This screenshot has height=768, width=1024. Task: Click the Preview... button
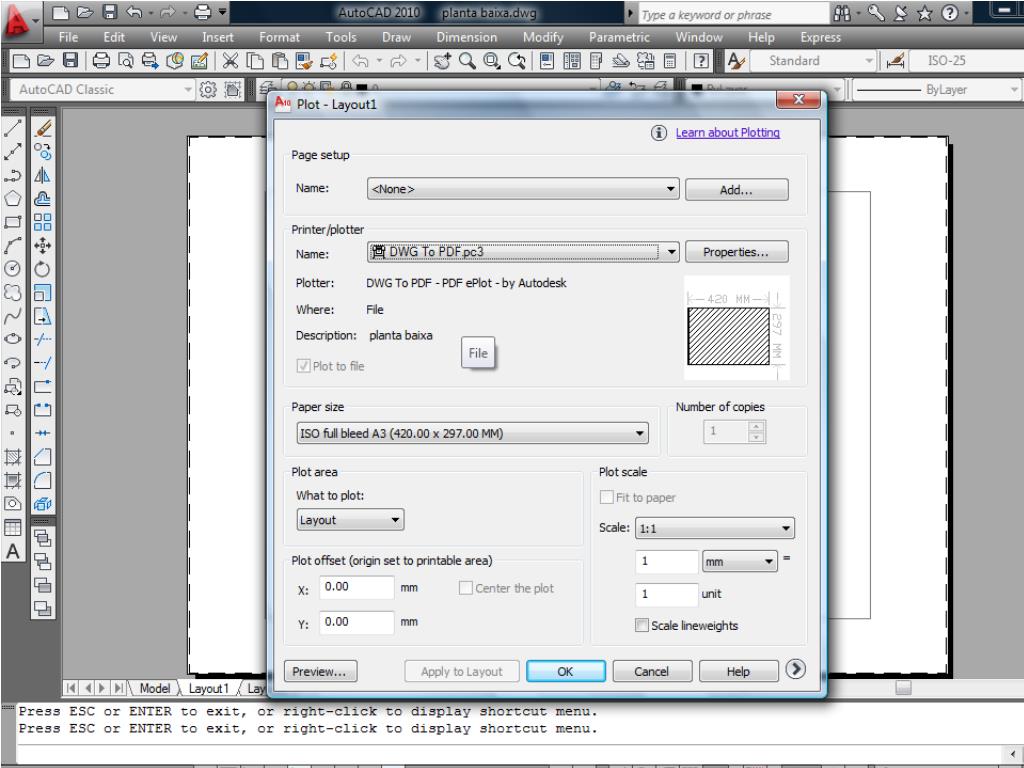point(321,672)
